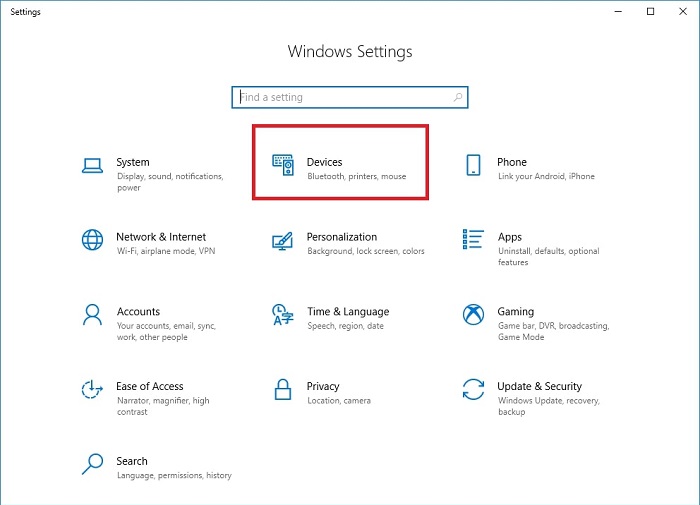Open Network & Internet label

161,237
